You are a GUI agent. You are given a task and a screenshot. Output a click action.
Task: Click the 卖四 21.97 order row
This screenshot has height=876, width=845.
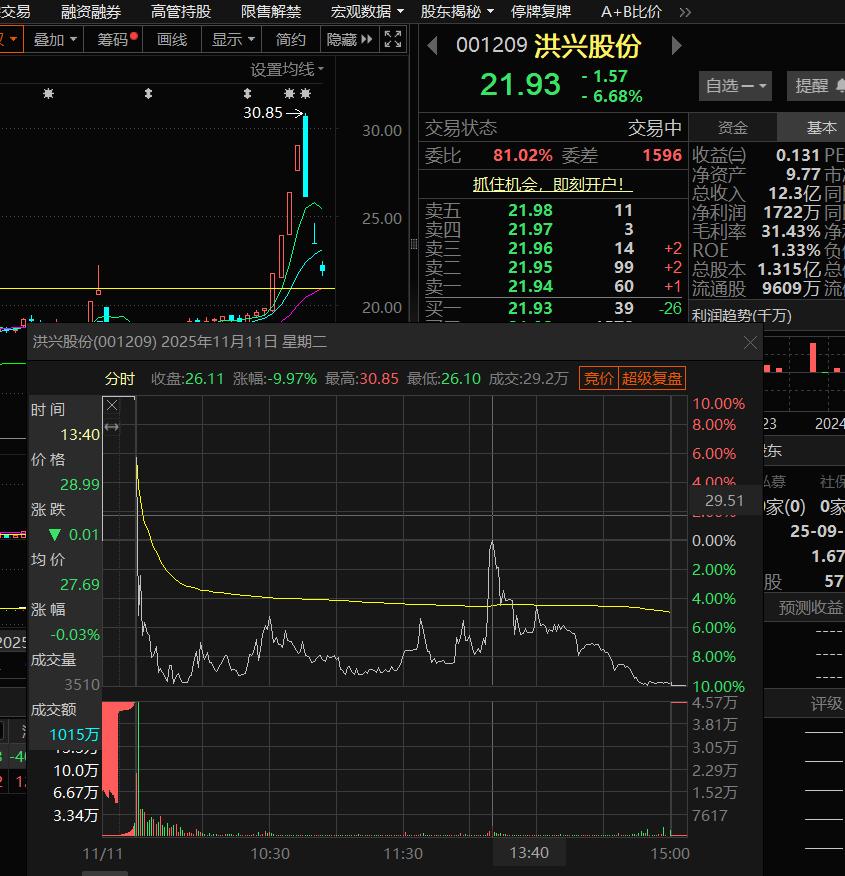[553, 230]
